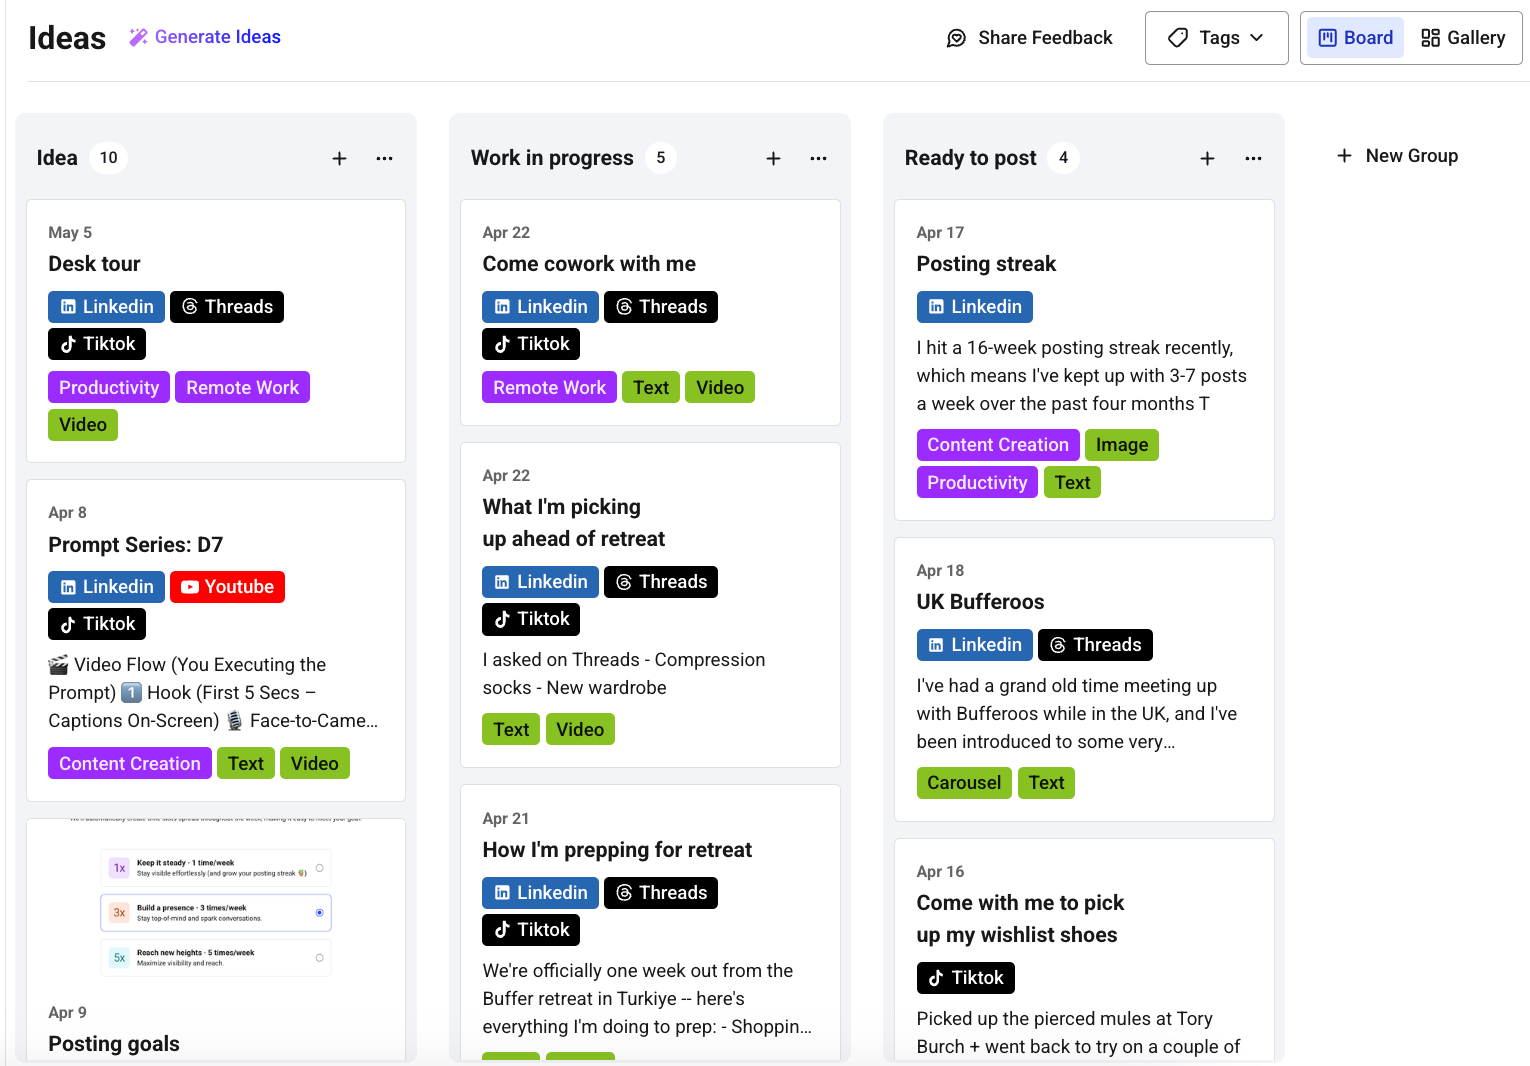Click Ready to post count badge 4

pos(1063,158)
